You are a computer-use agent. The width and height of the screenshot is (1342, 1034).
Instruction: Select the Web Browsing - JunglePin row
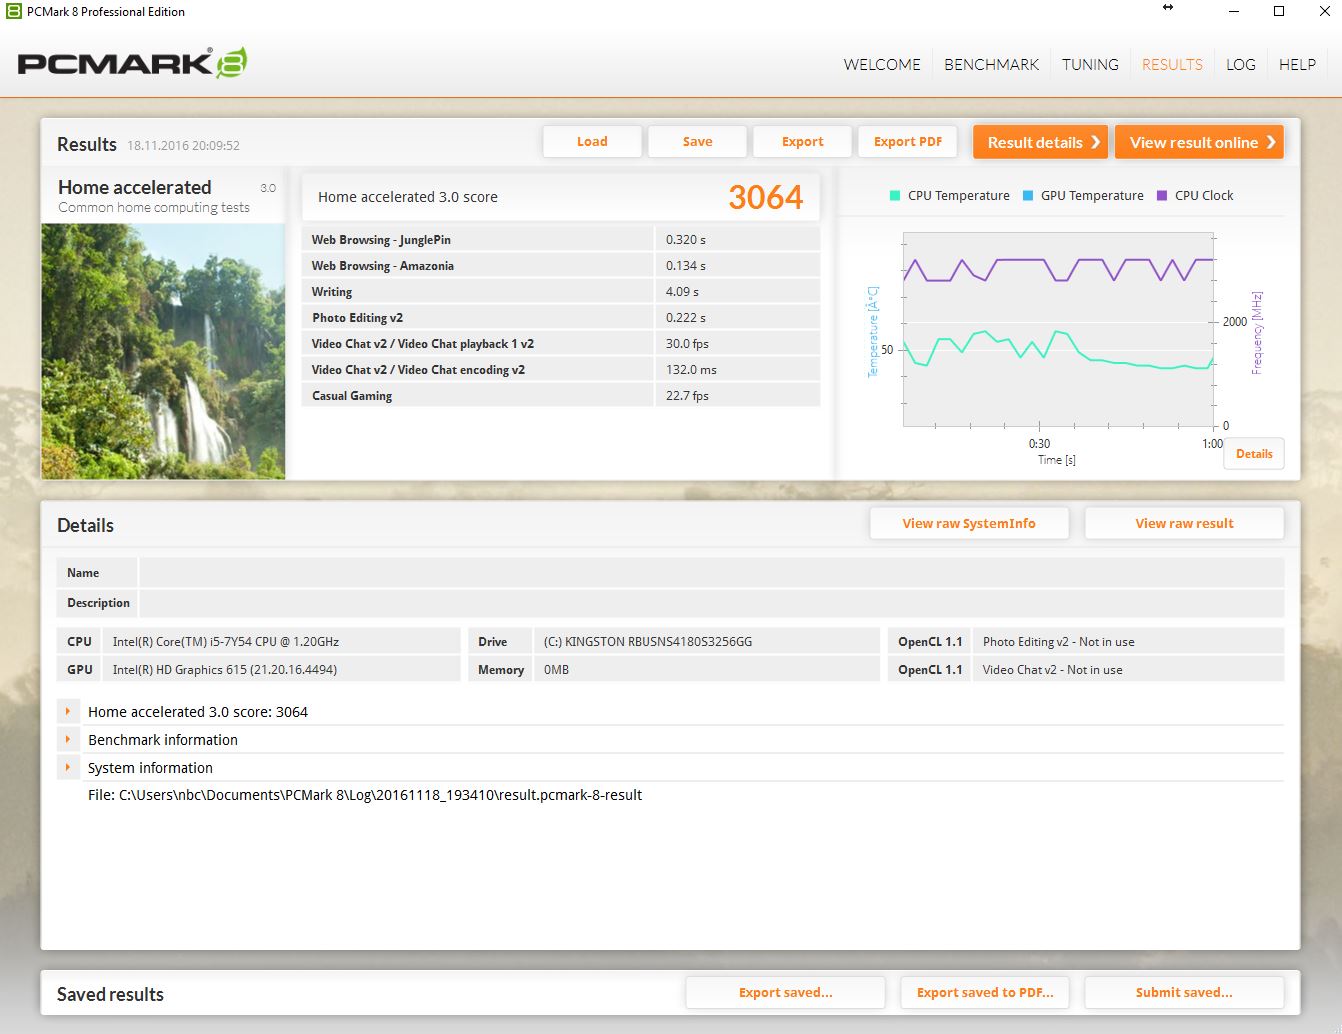[x=561, y=240]
